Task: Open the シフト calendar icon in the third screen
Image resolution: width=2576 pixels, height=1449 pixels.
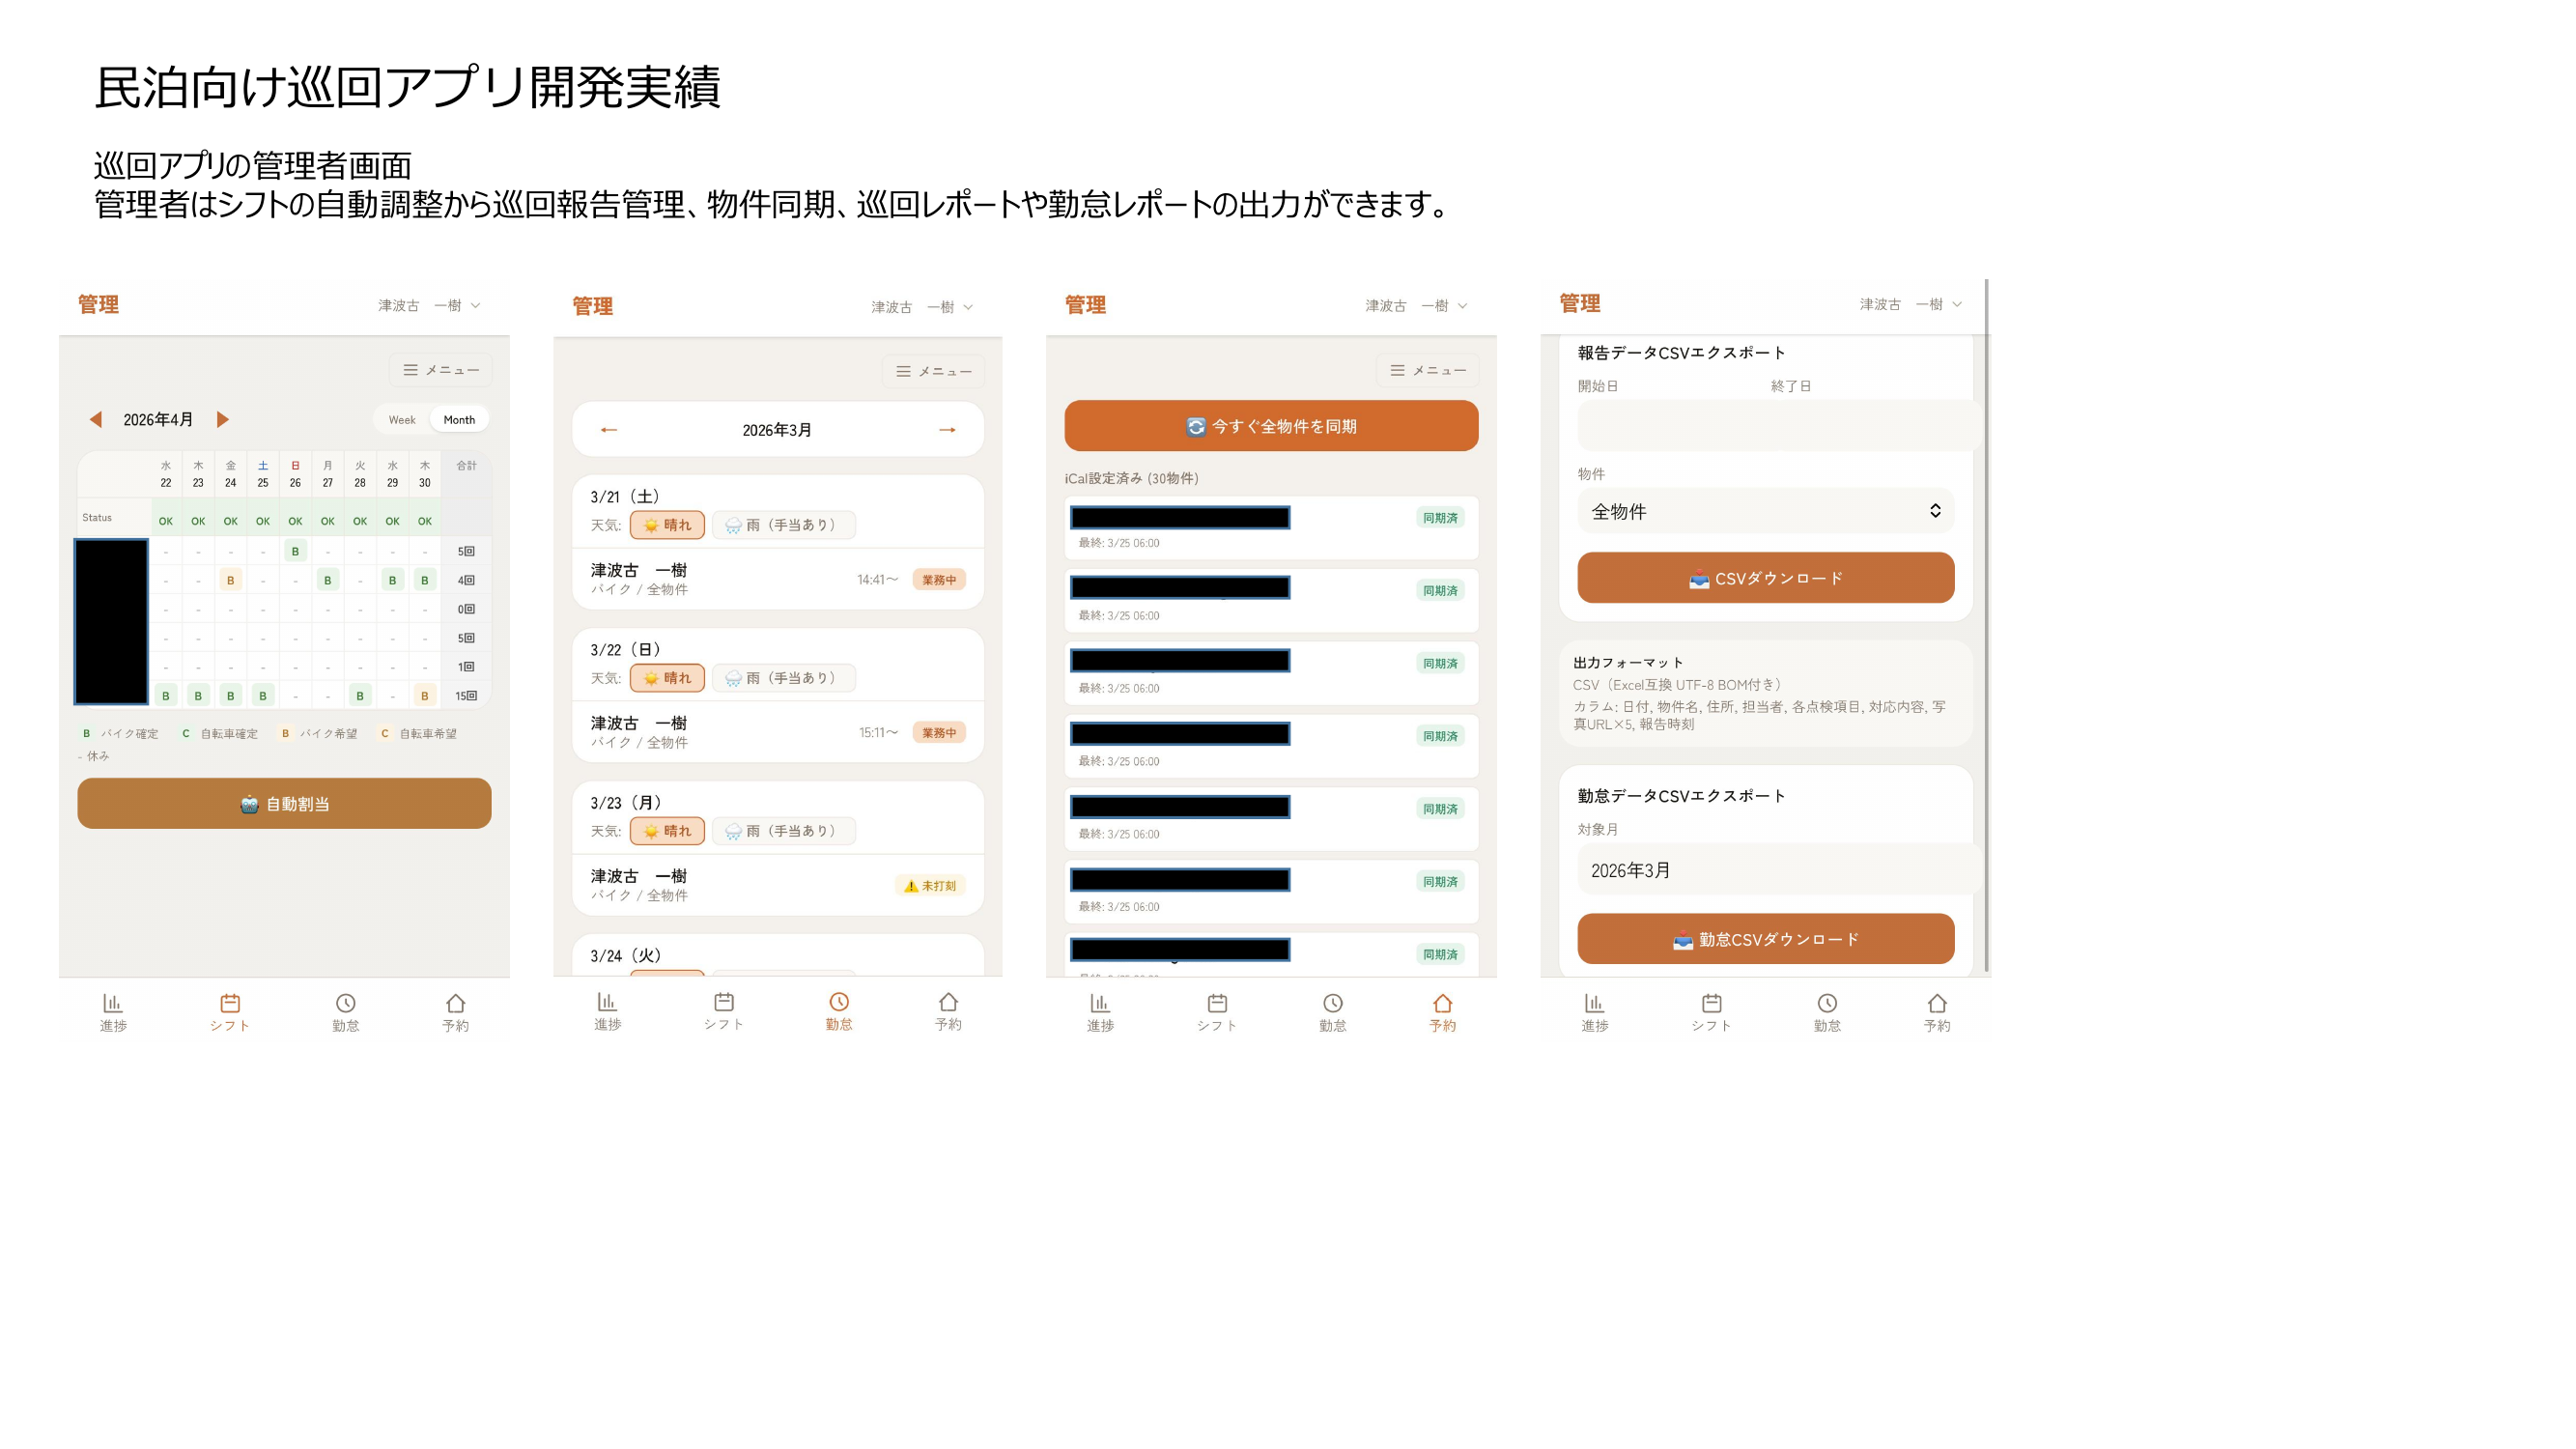Action: point(1217,1003)
